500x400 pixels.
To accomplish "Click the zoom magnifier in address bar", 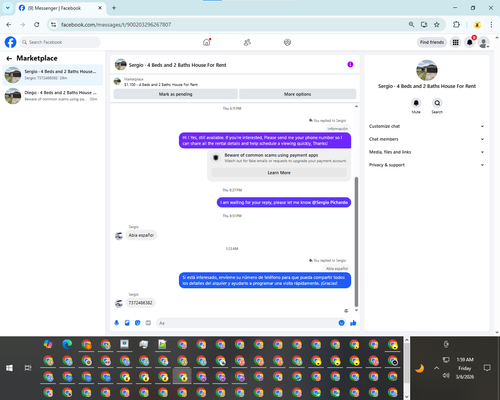I will [411, 25].
